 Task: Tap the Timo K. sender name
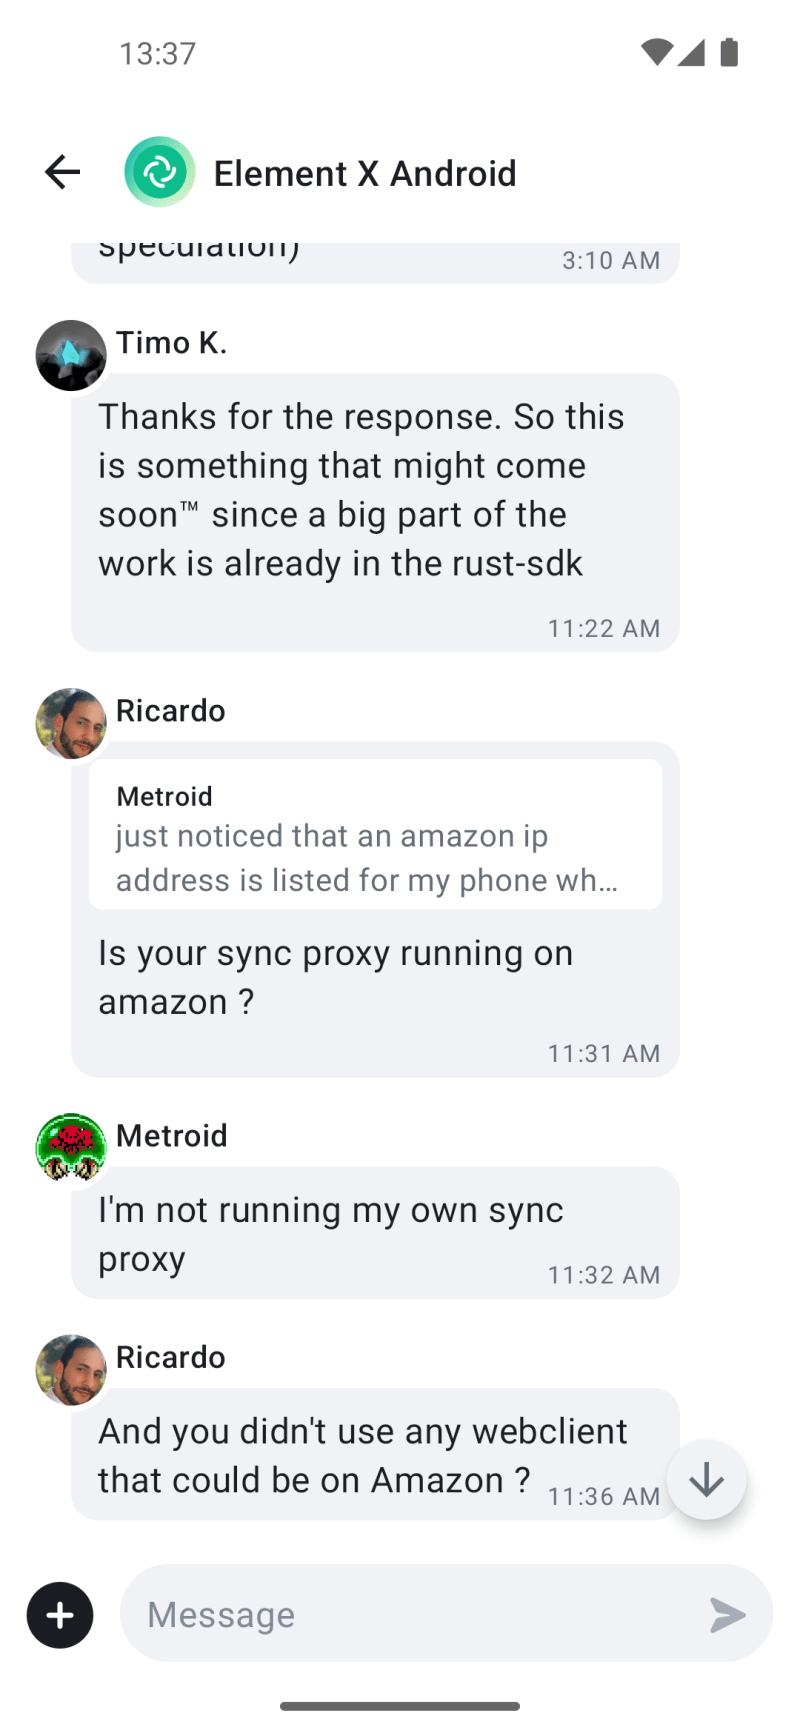pyautogui.click(x=171, y=343)
